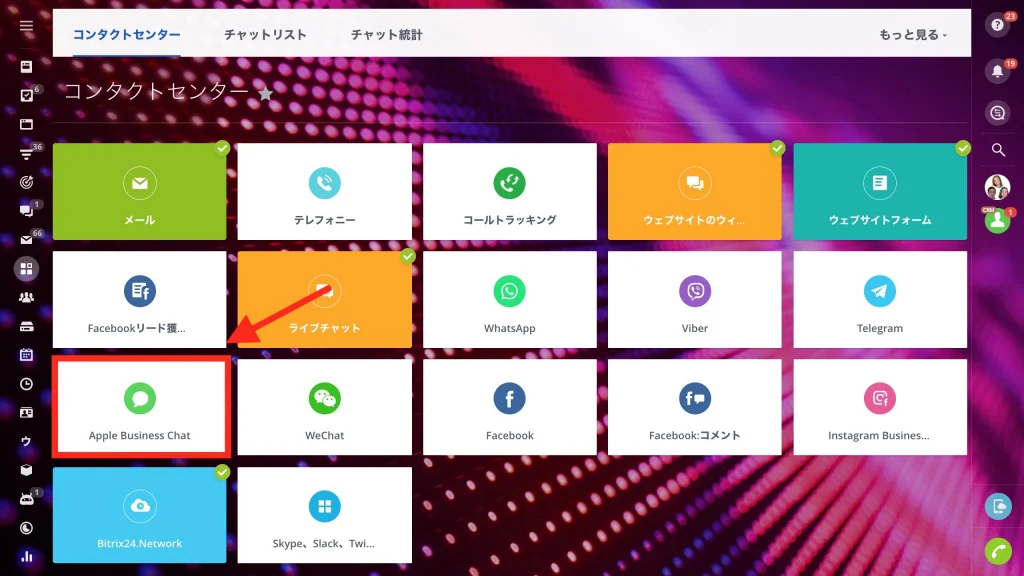Viewport: 1024px width, 576px height.
Task: Open the ライブチャット tile
Action: pyautogui.click(x=325, y=299)
